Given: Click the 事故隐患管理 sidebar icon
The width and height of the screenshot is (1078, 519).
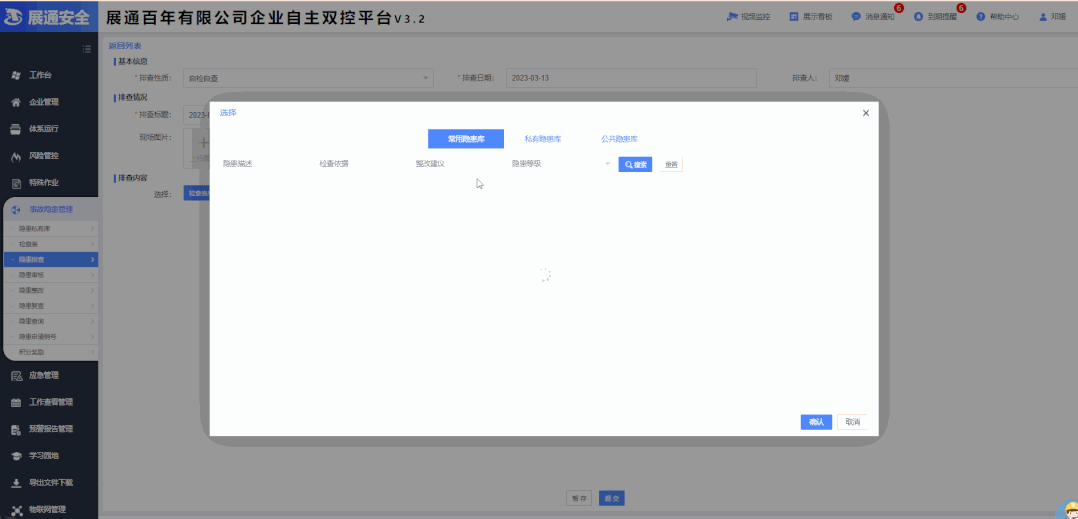Looking at the screenshot, I should tap(16, 210).
